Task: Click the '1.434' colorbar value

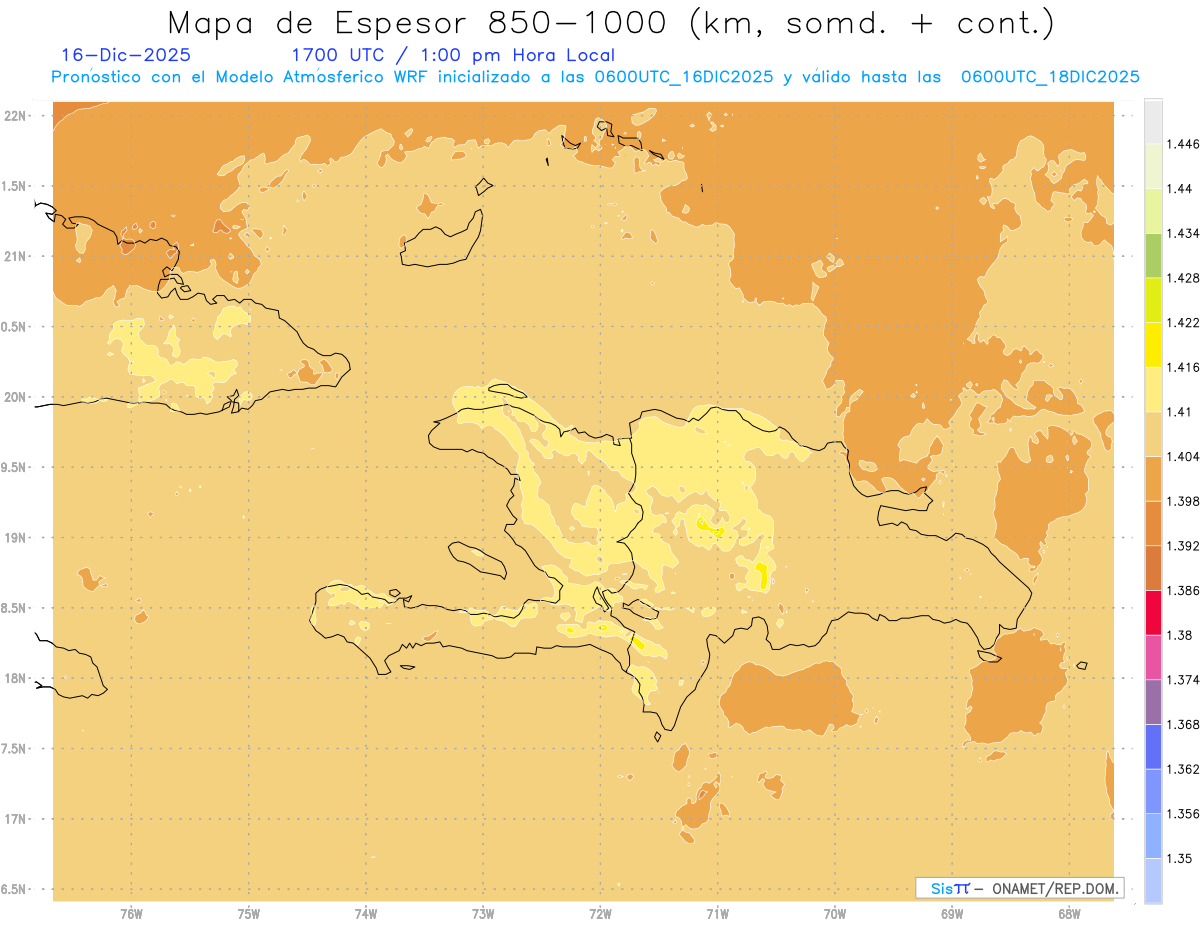Action: (x=1184, y=234)
